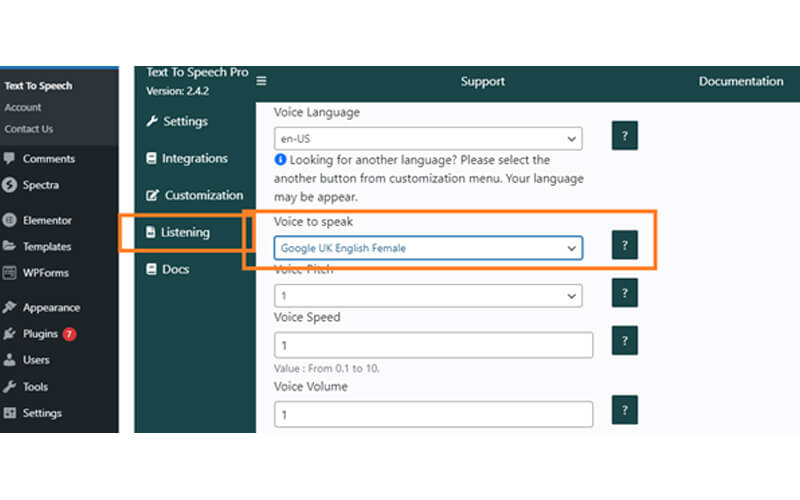Open the Voice to speak dropdown
The width and height of the screenshot is (800, 500).
click(x=428, y=248)
